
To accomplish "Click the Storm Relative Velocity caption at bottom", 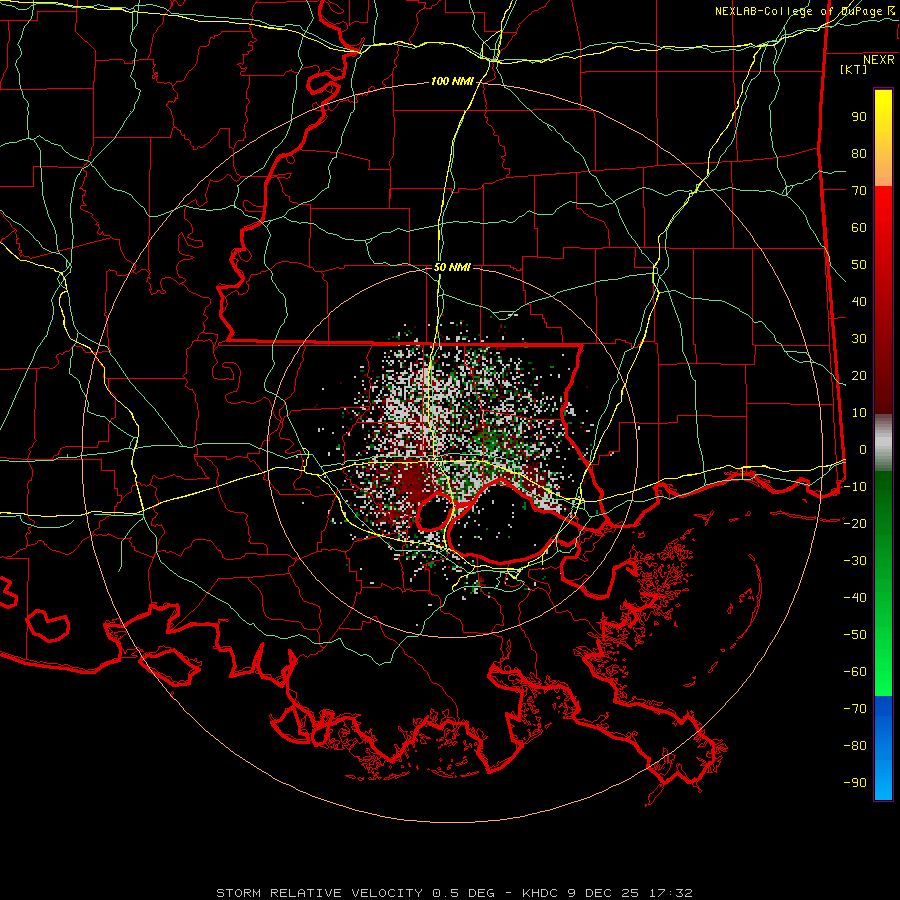I will (454, 893).
